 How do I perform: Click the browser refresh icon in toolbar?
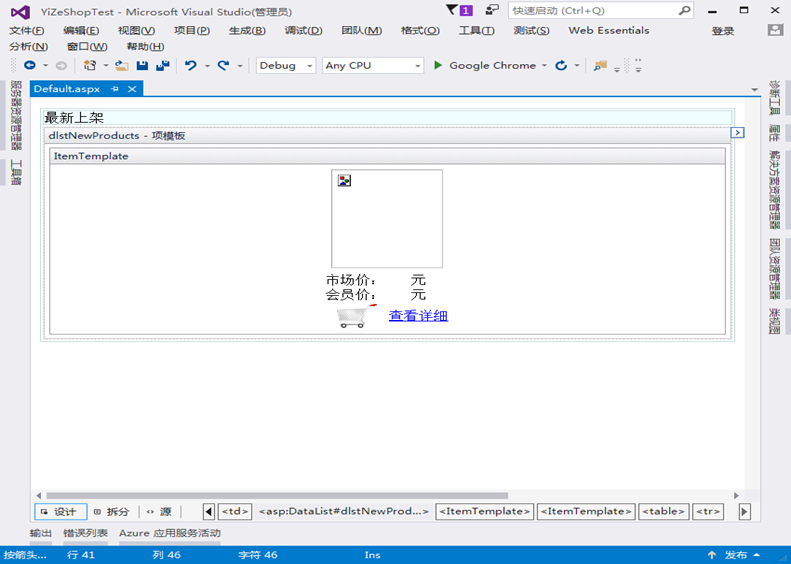(x=561, y=66)
